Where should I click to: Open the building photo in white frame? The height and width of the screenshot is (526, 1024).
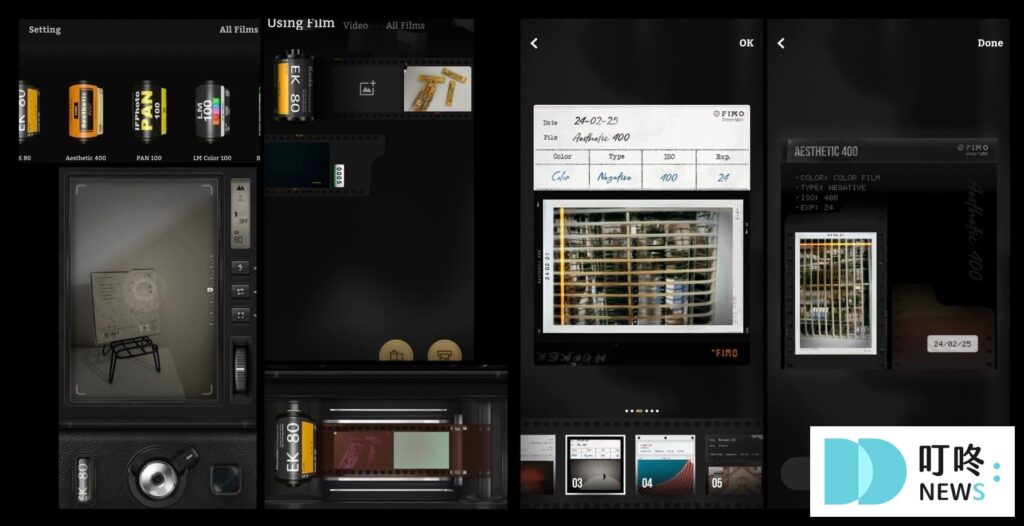pos(643,267)
